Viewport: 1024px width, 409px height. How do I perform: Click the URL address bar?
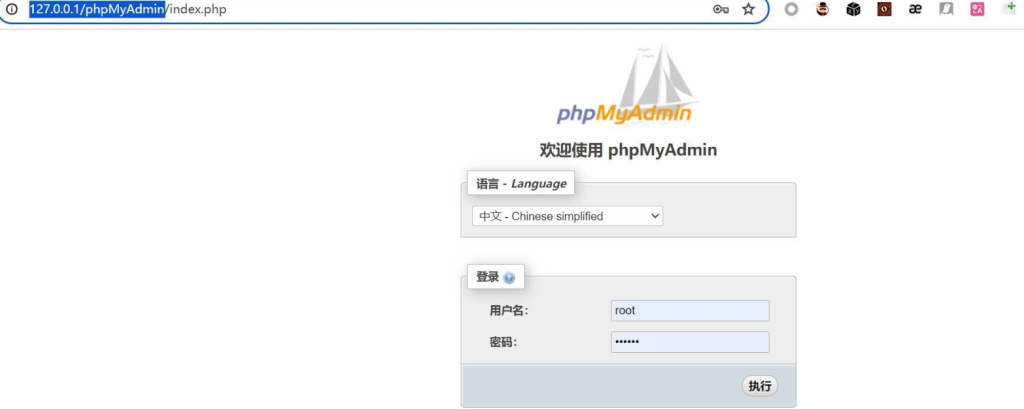pos(400,9)
